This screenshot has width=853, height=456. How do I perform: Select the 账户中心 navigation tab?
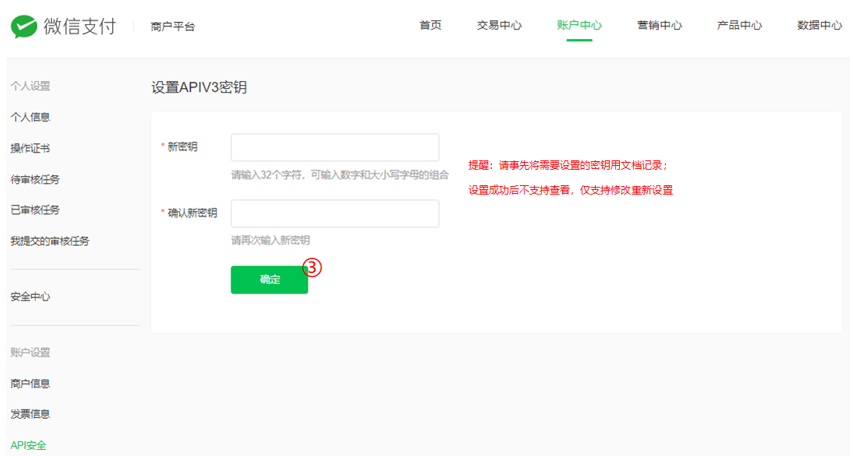579,26
